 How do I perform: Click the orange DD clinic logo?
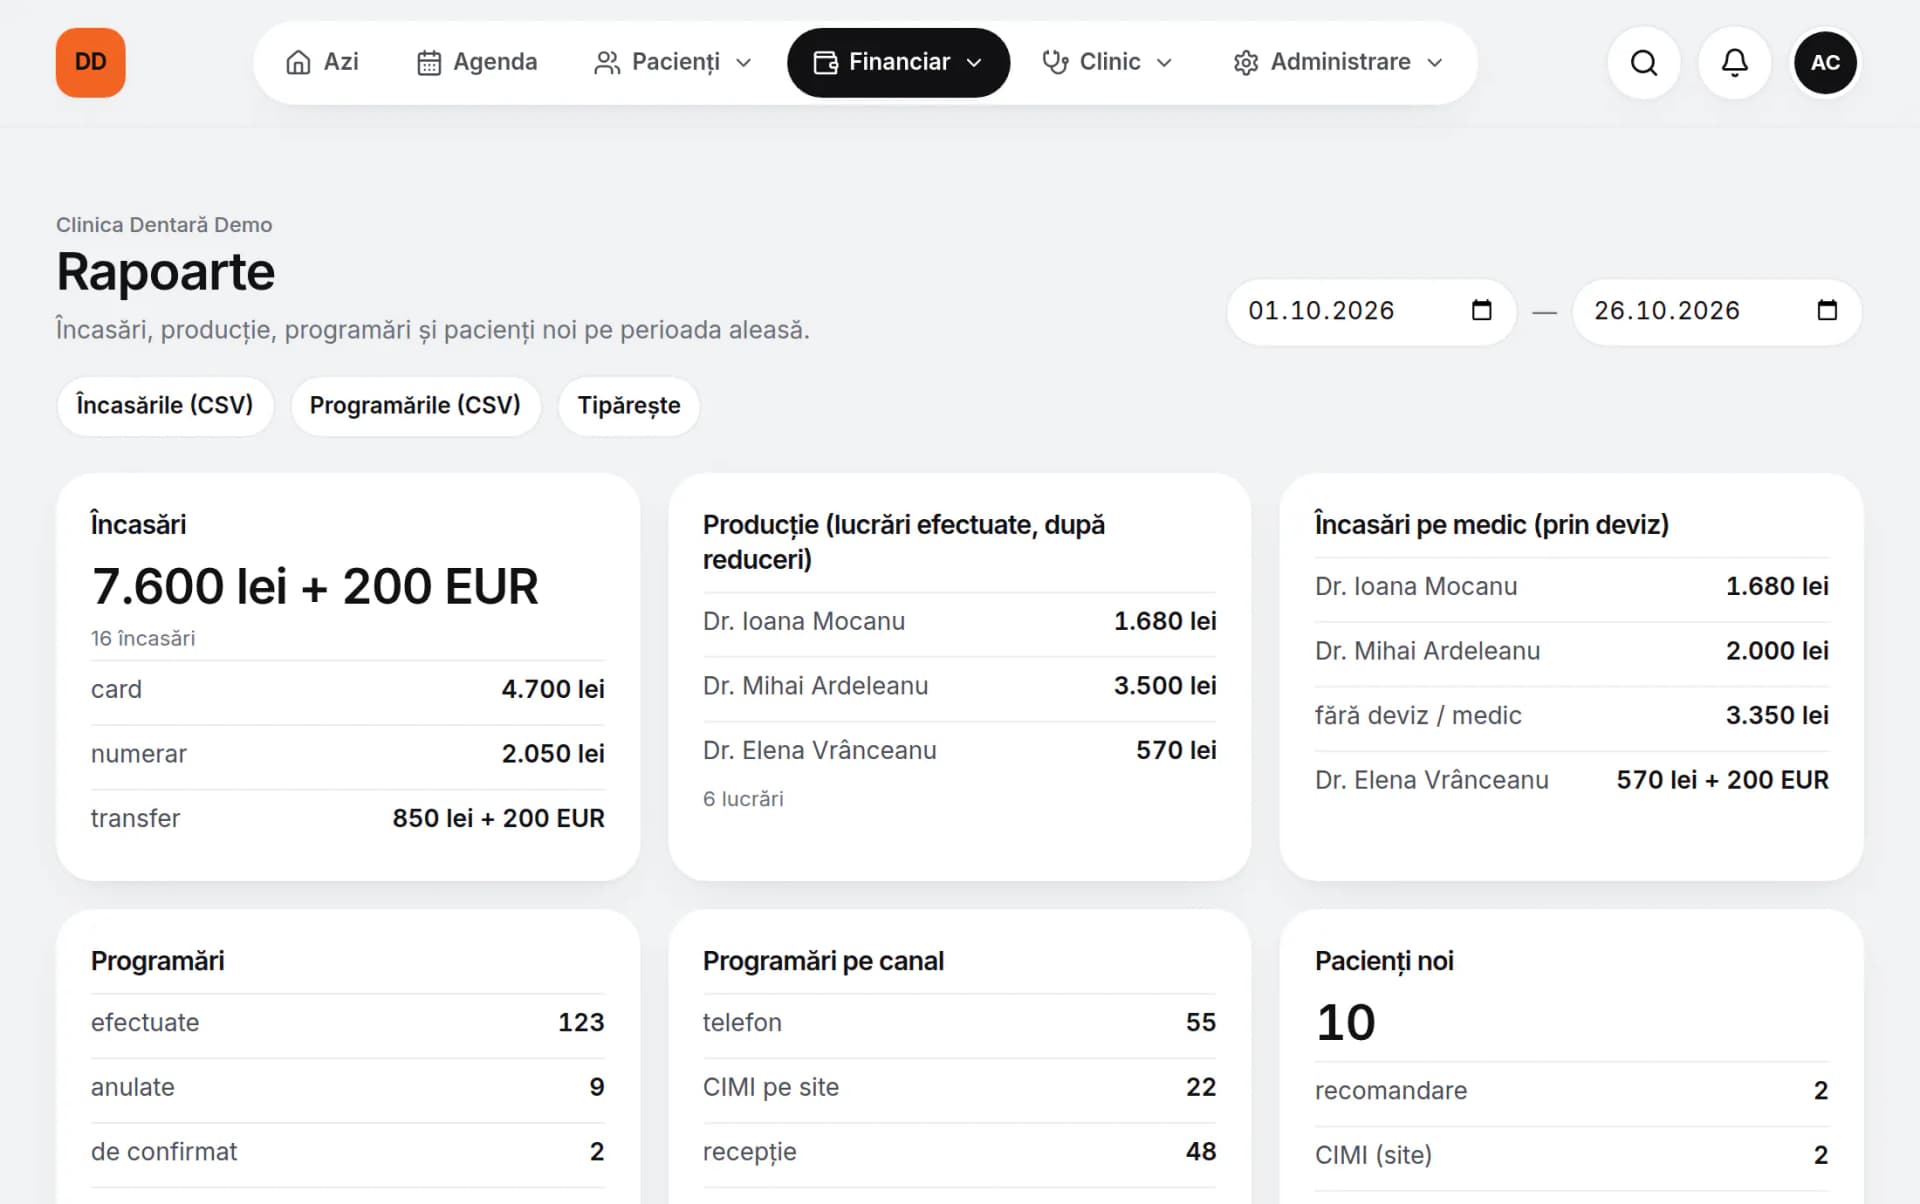click(x=90, y=62)
